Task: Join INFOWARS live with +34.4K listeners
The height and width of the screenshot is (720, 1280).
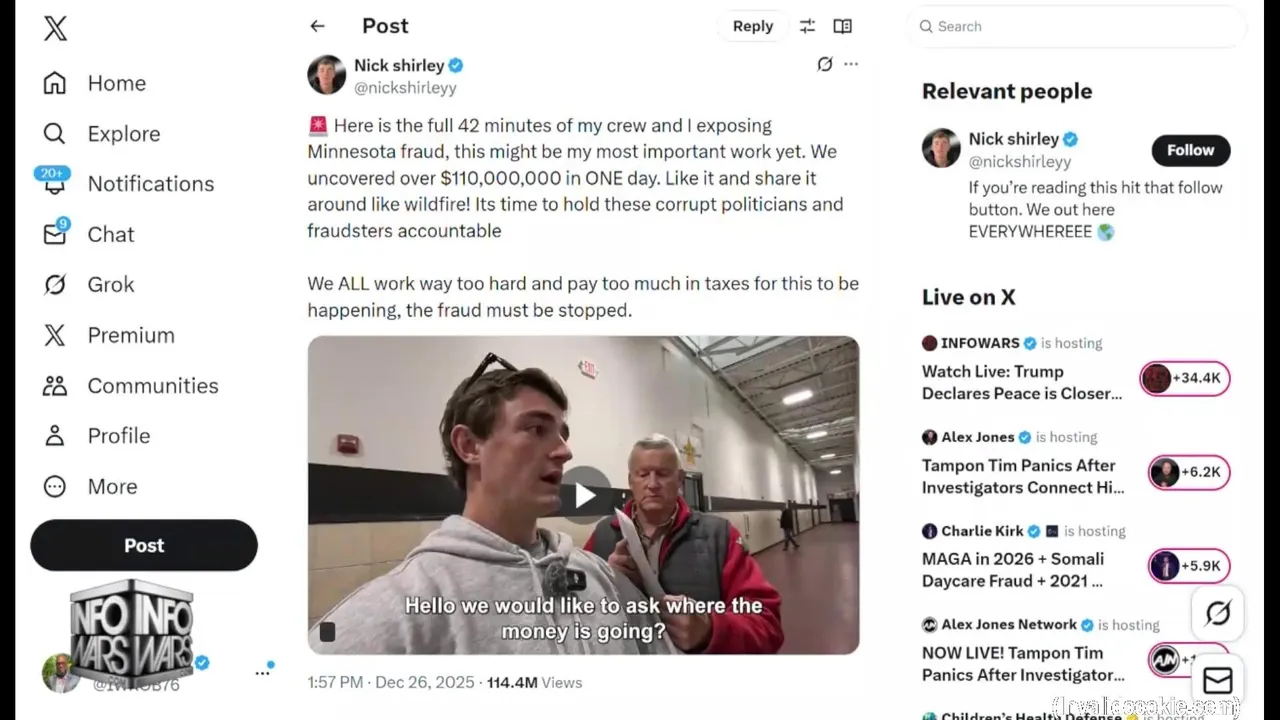Action: [1185, 379]
